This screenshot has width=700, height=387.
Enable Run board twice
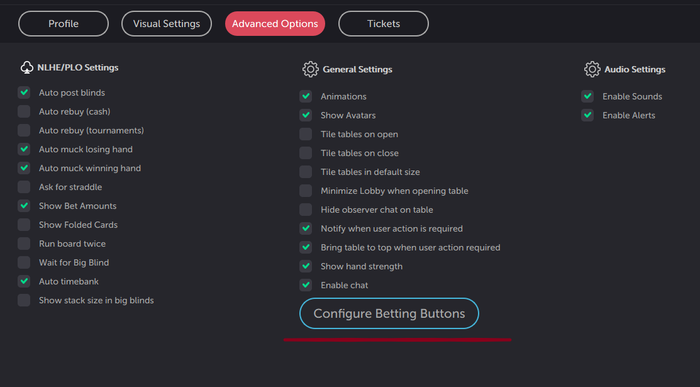point(24,243)
